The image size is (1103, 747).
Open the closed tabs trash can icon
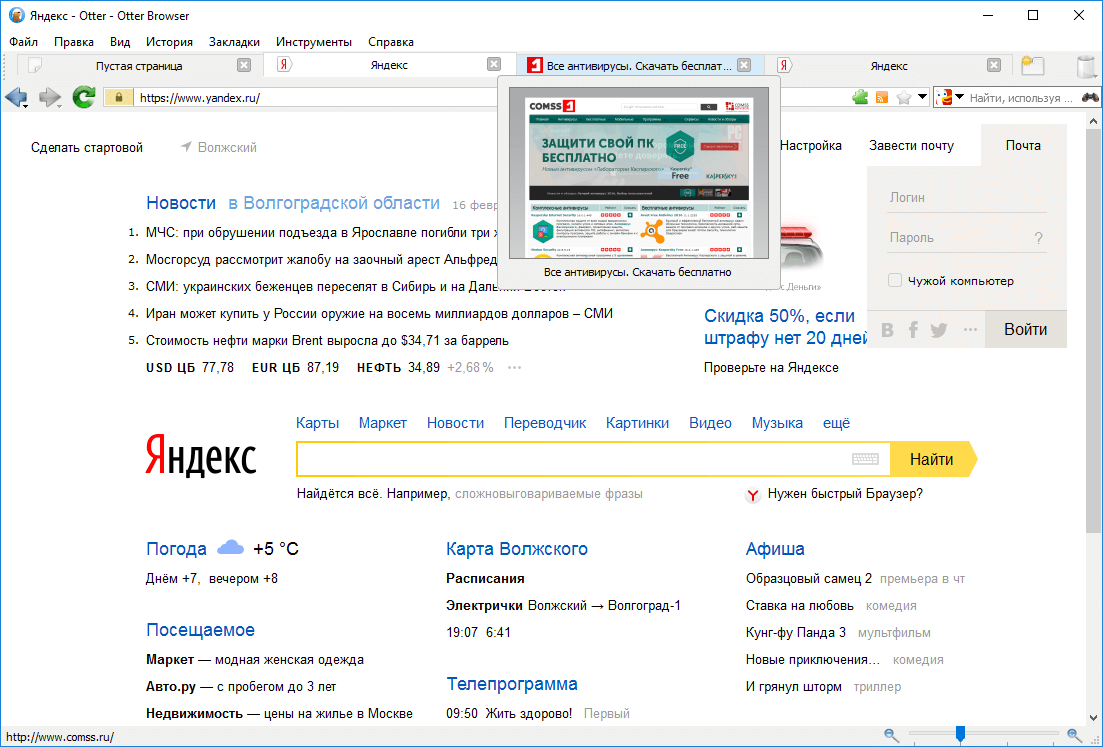point(1088,66)
